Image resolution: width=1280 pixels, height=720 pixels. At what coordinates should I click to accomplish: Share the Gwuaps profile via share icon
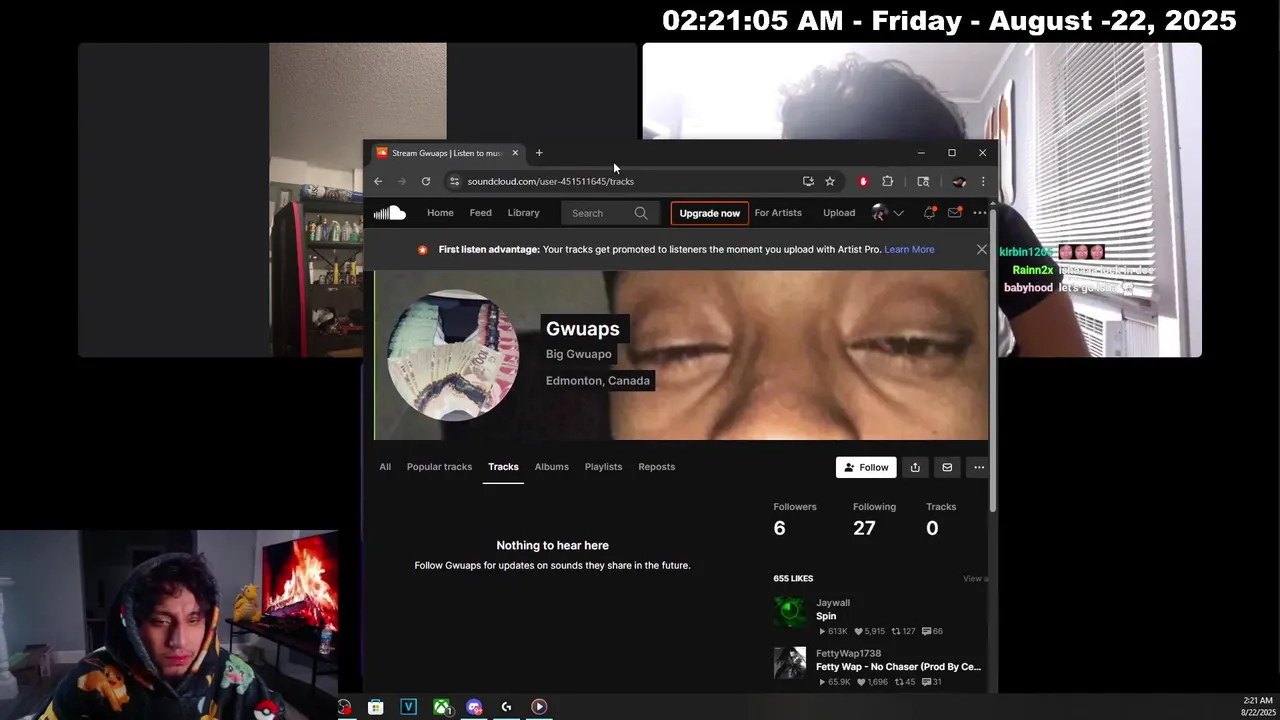[x=915, y=467]
